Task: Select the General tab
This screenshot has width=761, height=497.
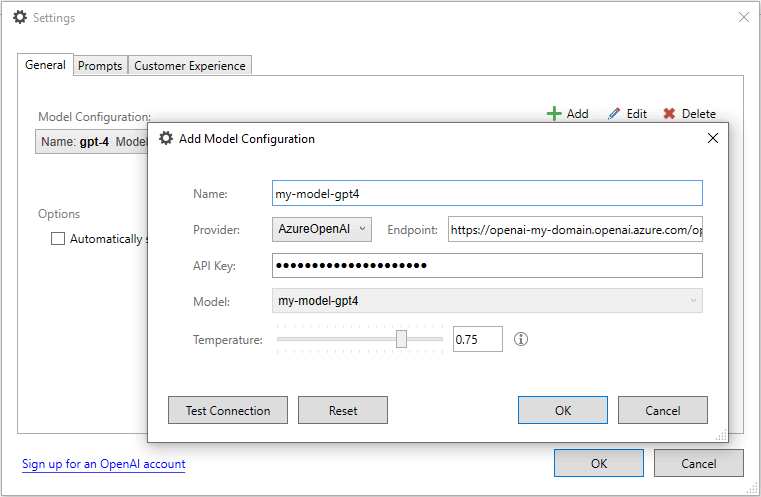Action: point(46,65)
